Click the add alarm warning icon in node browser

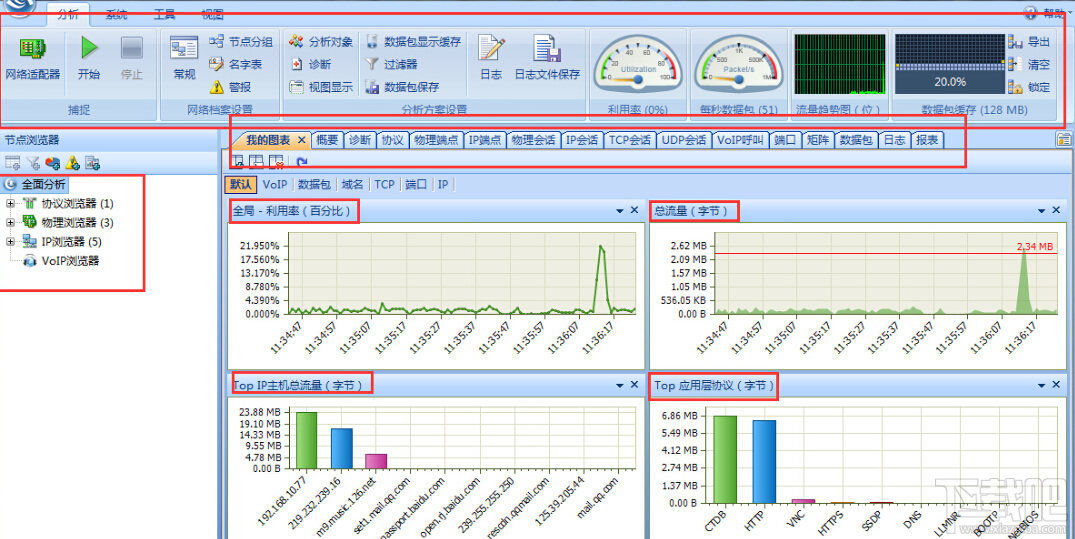(x=73, y=163)
